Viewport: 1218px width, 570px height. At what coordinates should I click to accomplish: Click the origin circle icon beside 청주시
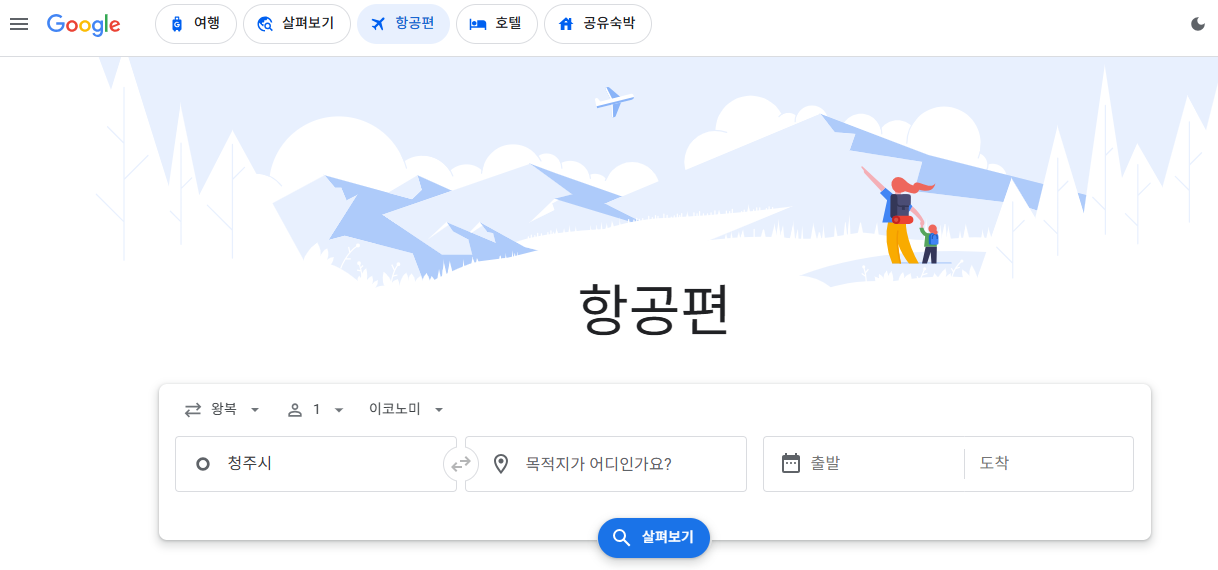[203, 464]
